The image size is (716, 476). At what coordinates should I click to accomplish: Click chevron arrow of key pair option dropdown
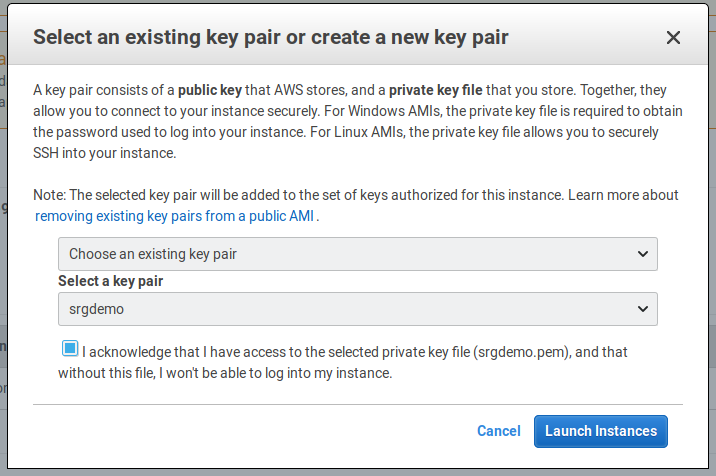tap(643, 254)
